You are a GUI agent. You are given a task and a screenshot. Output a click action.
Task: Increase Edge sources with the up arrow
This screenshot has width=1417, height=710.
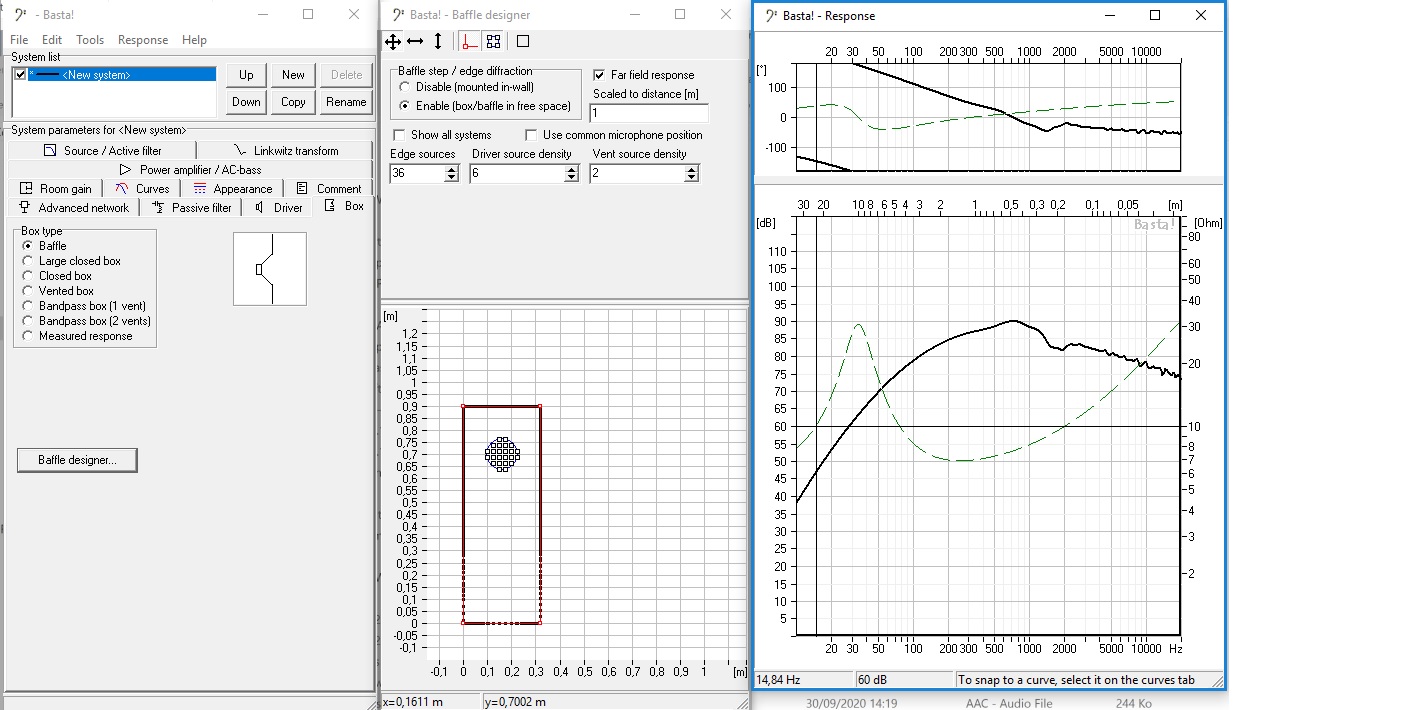(x=451, y=169)
